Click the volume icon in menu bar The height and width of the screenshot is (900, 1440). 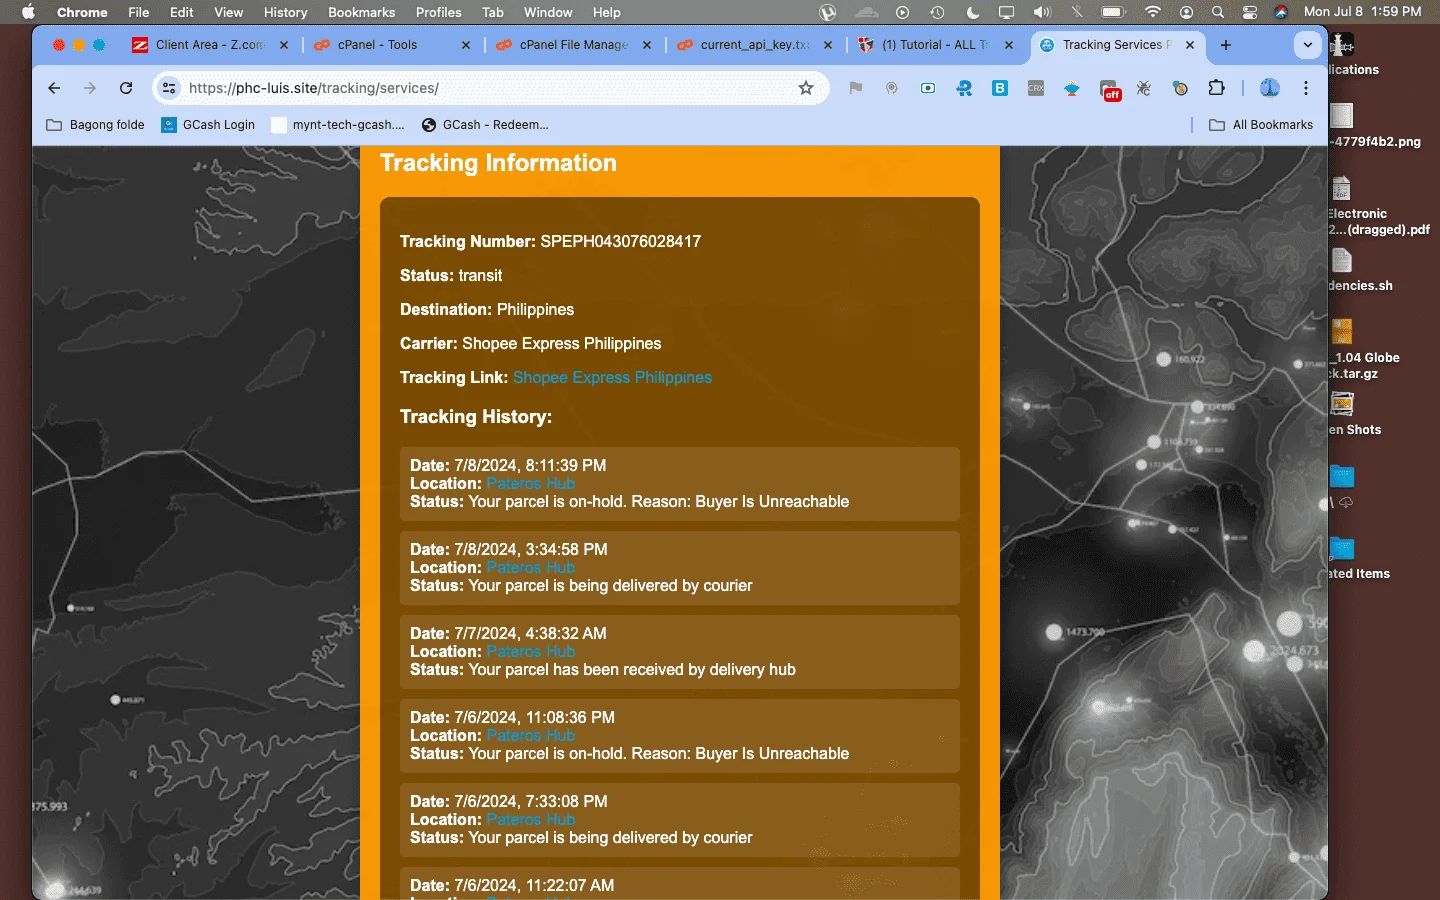[1042, 12]
